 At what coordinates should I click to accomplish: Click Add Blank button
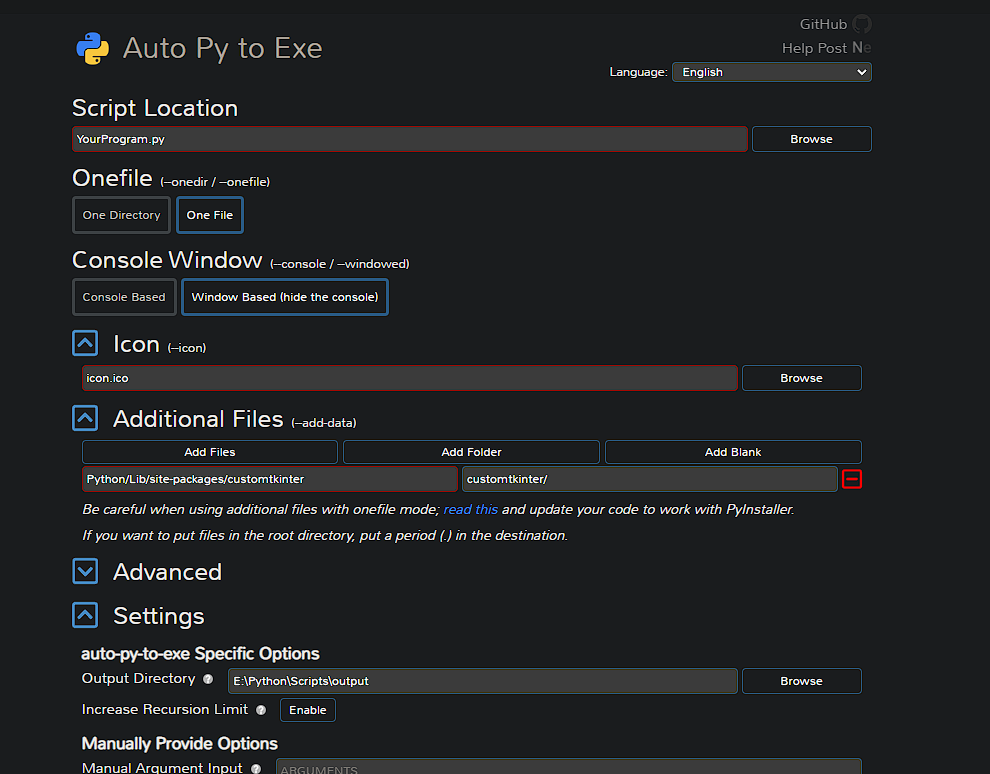[x=733, y=452]
